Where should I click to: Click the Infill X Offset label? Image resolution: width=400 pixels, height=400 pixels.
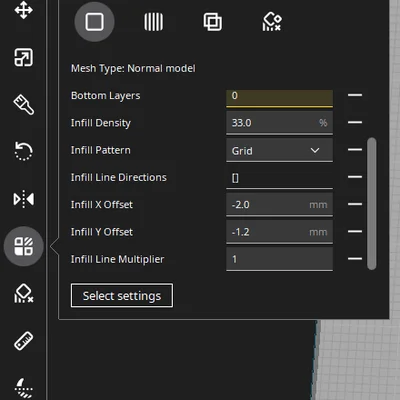pos(102,205)
